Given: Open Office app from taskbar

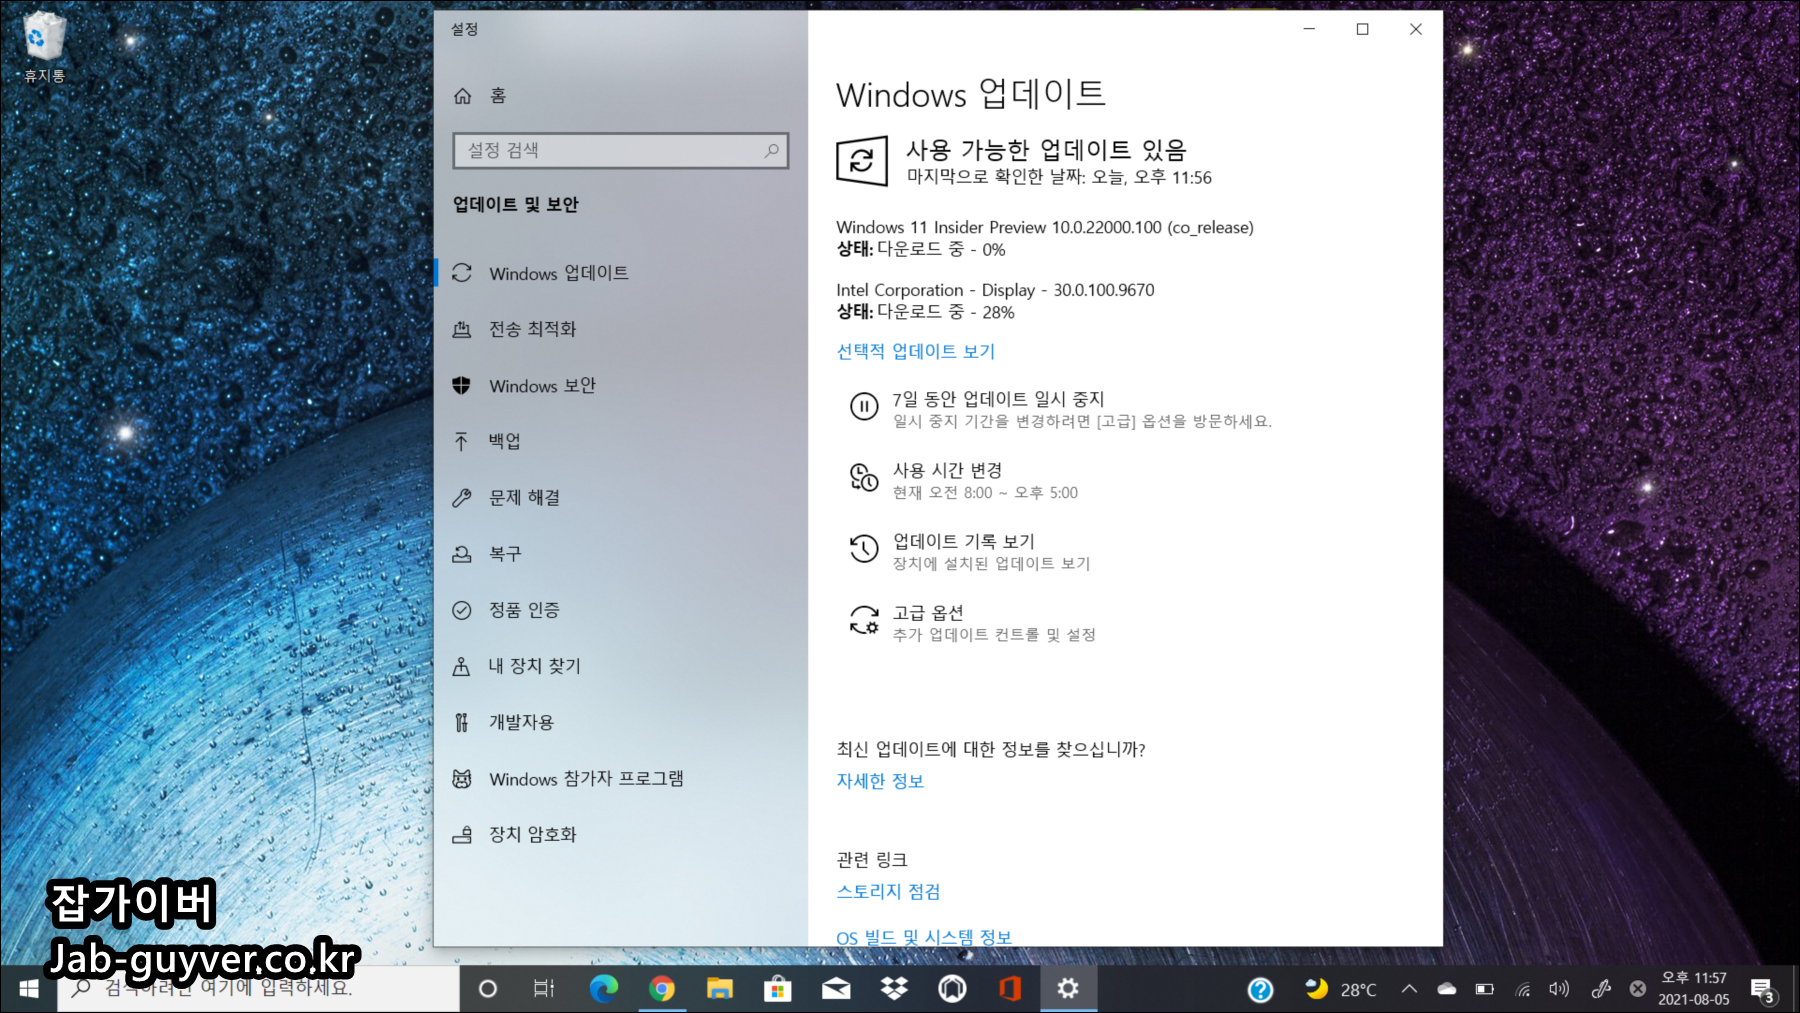Looking at the screenshot, I should pyautogui.click(x=1010, y=989).
